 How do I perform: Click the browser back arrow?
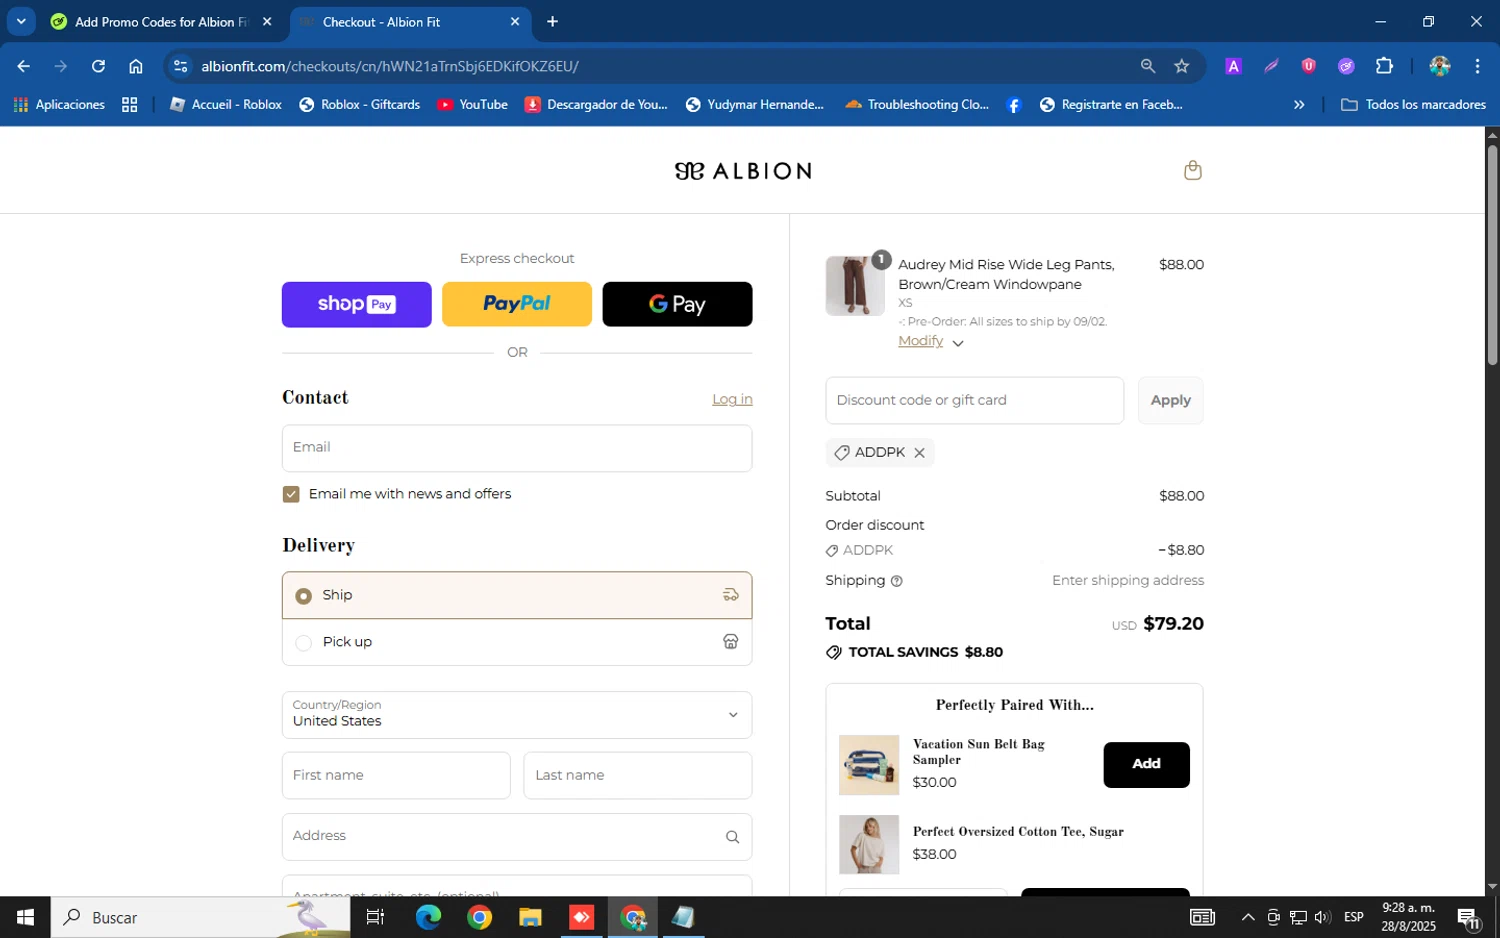point(24,66)
